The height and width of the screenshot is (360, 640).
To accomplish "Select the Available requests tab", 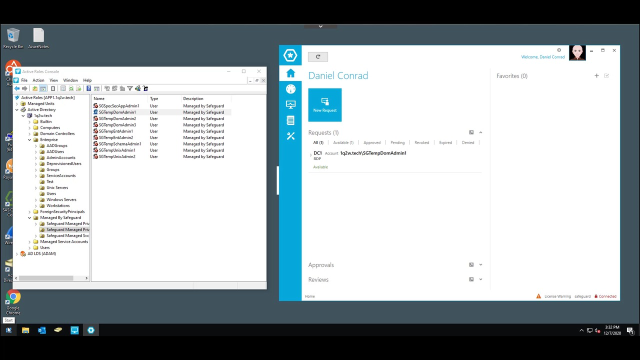I will [343, 142].
